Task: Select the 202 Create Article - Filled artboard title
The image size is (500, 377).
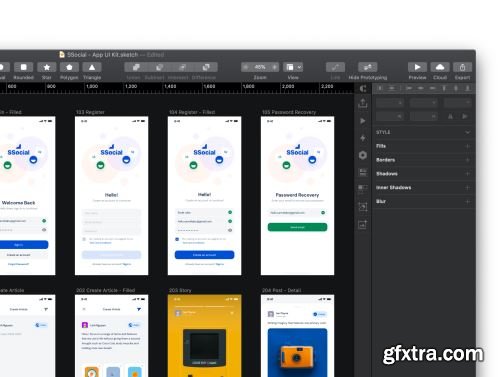Action: coord(105,290)
